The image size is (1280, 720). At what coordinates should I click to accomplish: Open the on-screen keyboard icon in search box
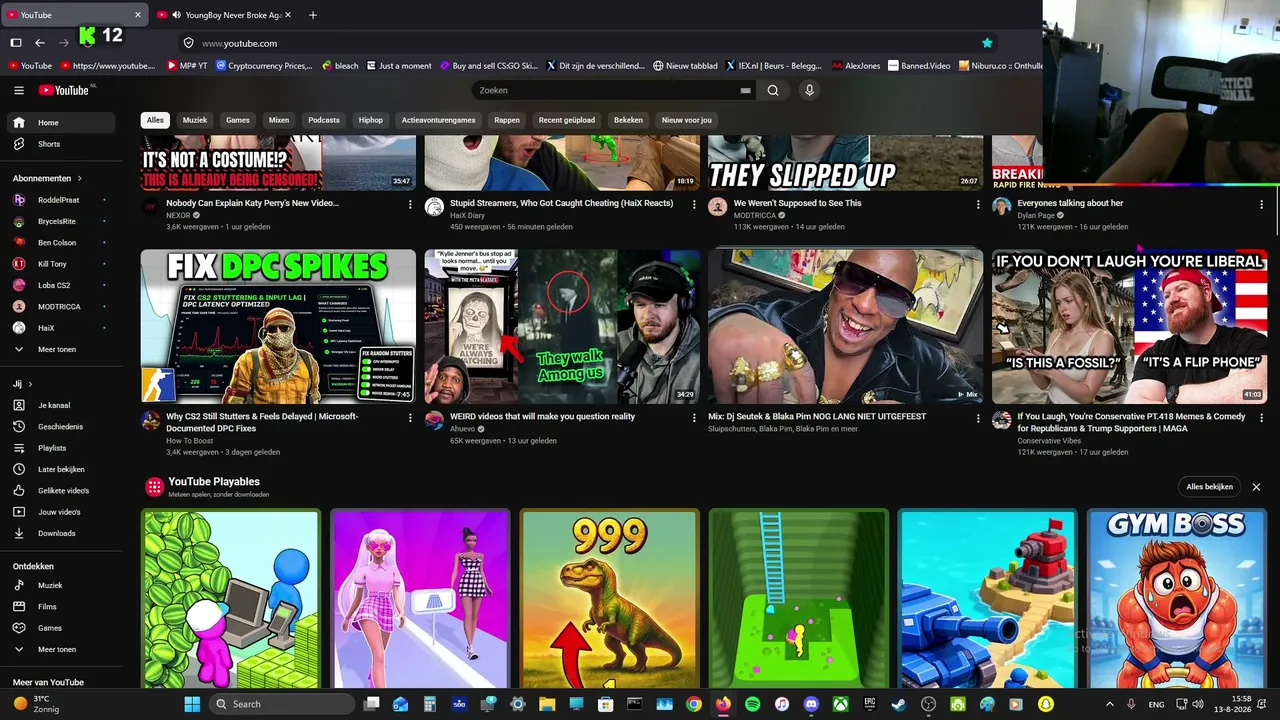point(745,90)
